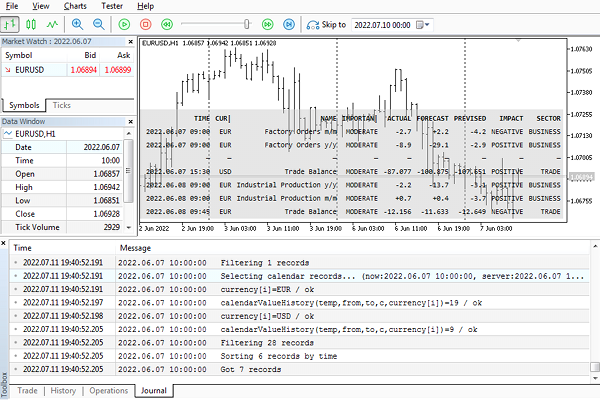Switch to the Ticks tab
This screenshot has width=600, height=400.
pyautogui.click(x=62, y=105)
